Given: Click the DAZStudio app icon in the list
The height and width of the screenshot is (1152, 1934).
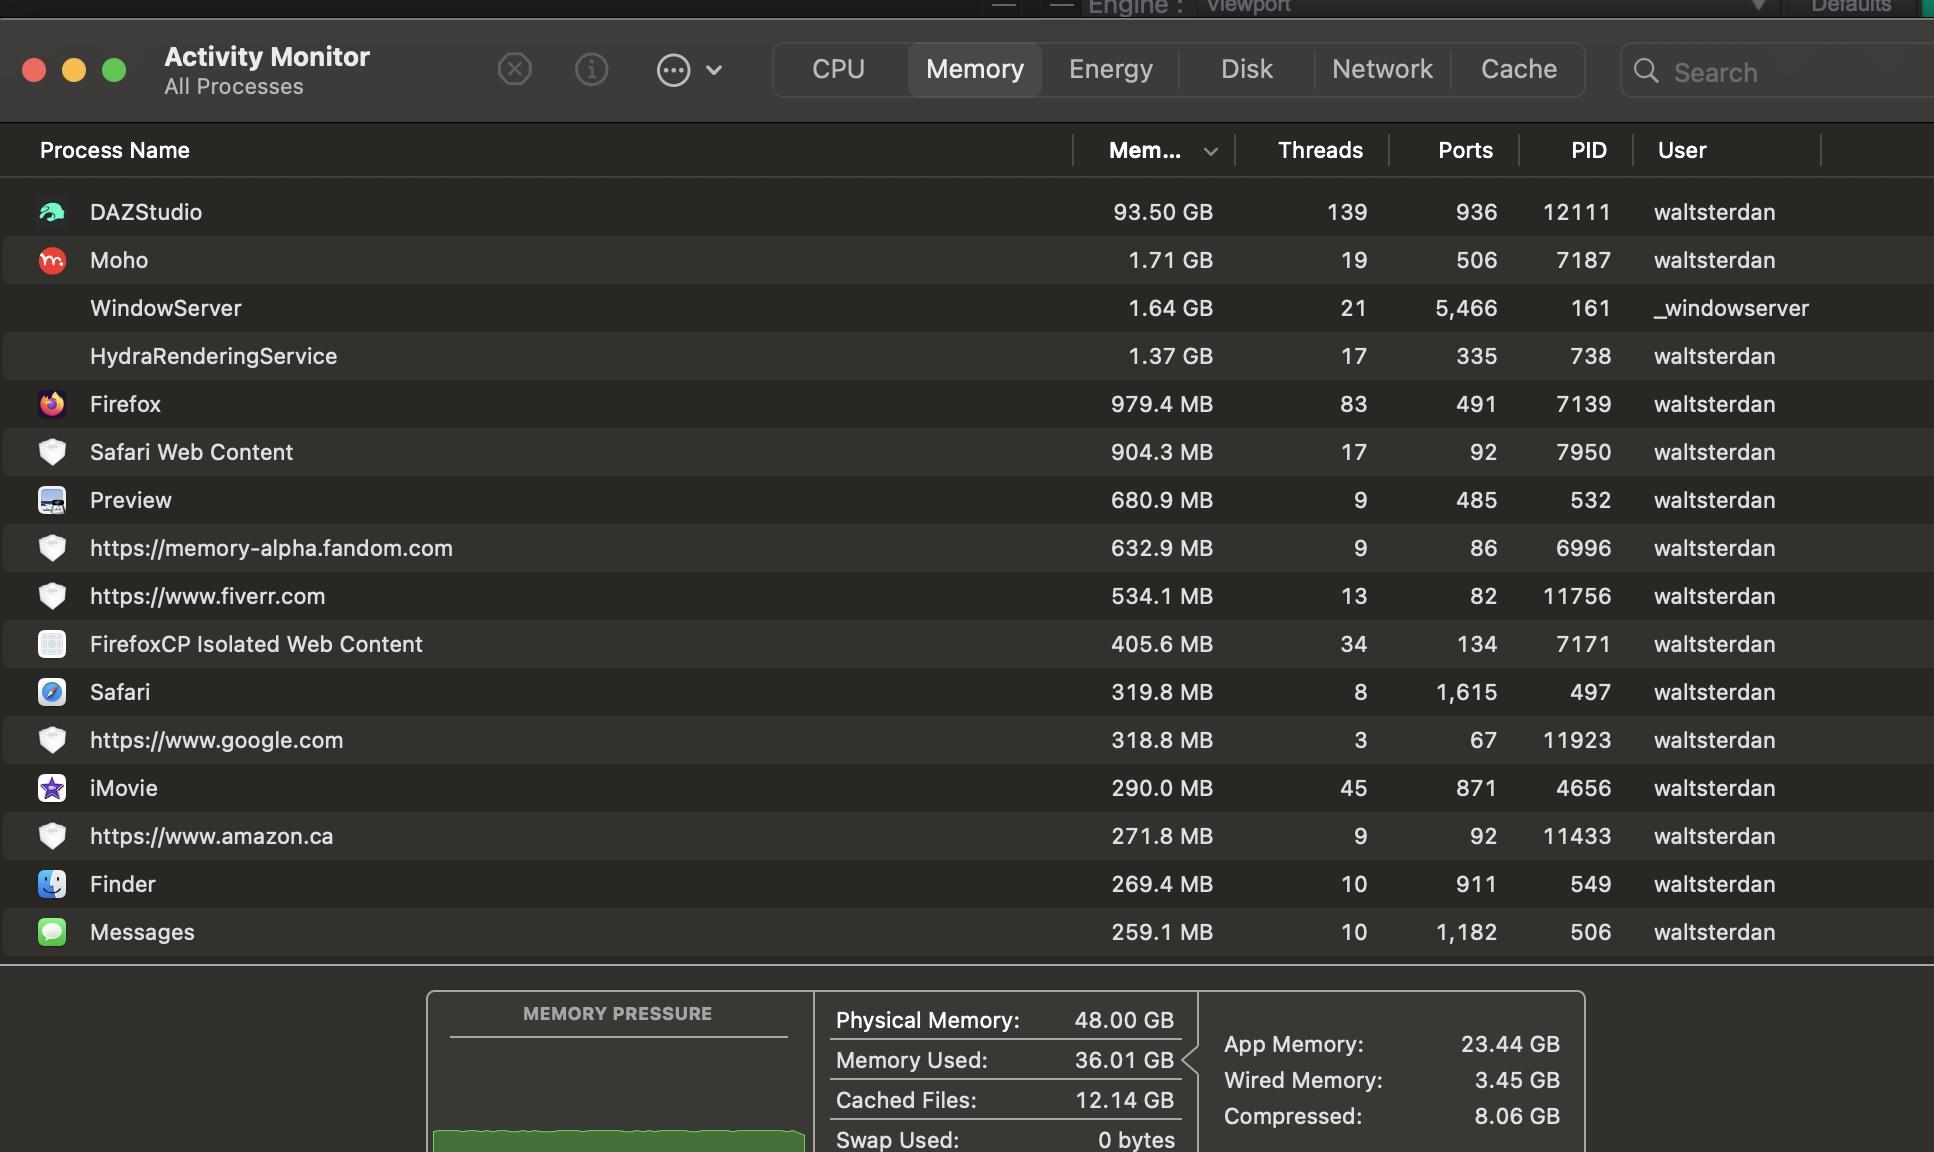Looking at the screenshot, I should (x=52, y=212).
